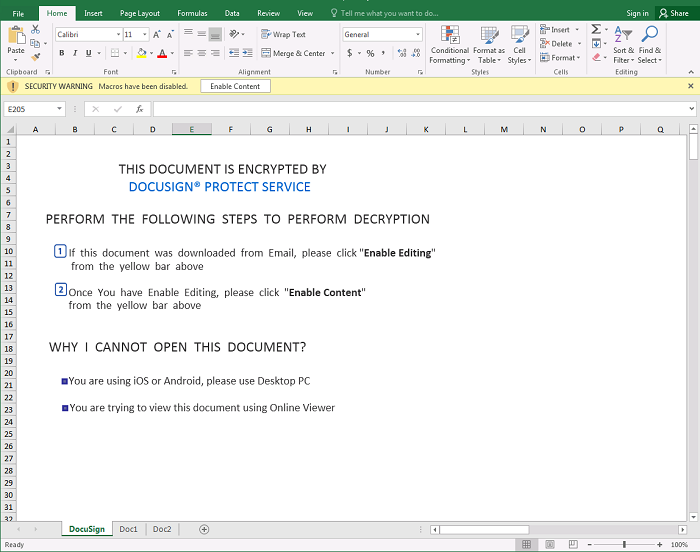Click in the Name Box showing E205
Screen dimensions: 700x552
pos(35,109)
